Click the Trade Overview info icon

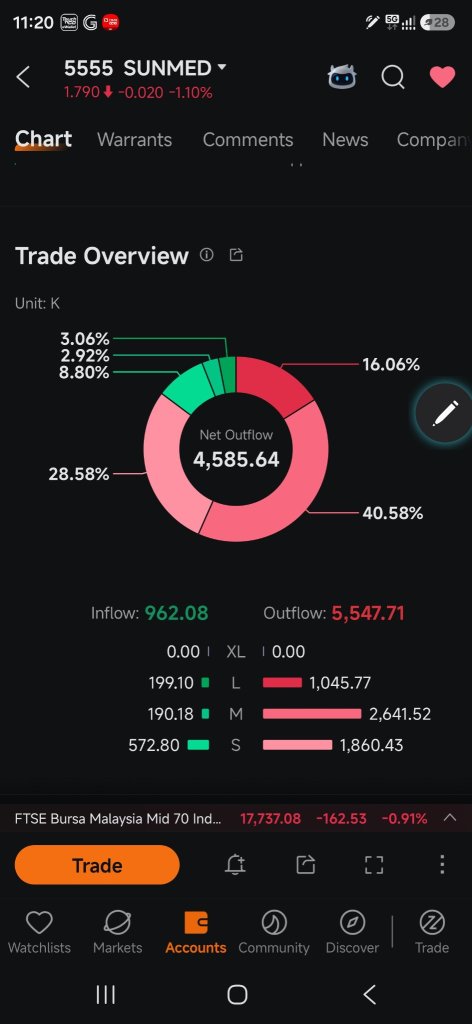pos(207,255)
